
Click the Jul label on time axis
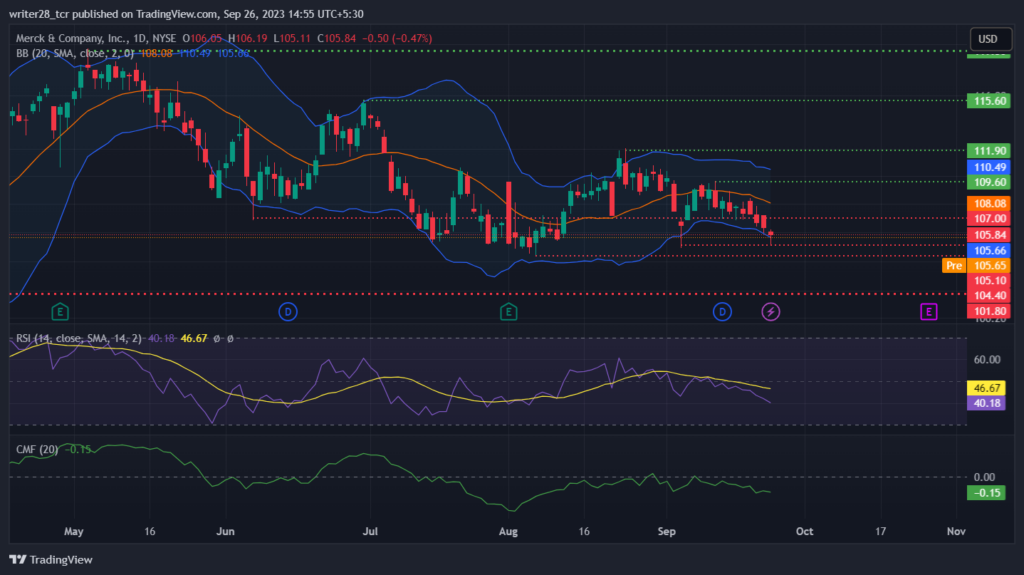[370, 531]
